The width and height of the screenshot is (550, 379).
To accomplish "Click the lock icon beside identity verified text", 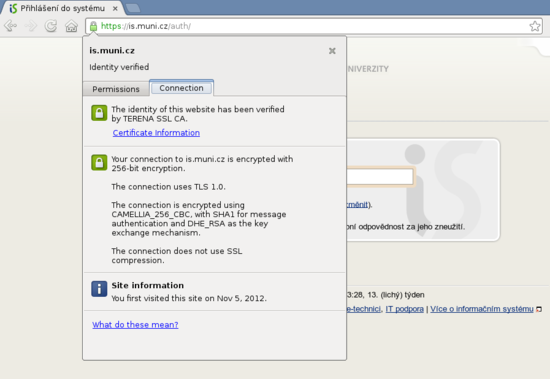I will tap(99, 113).
